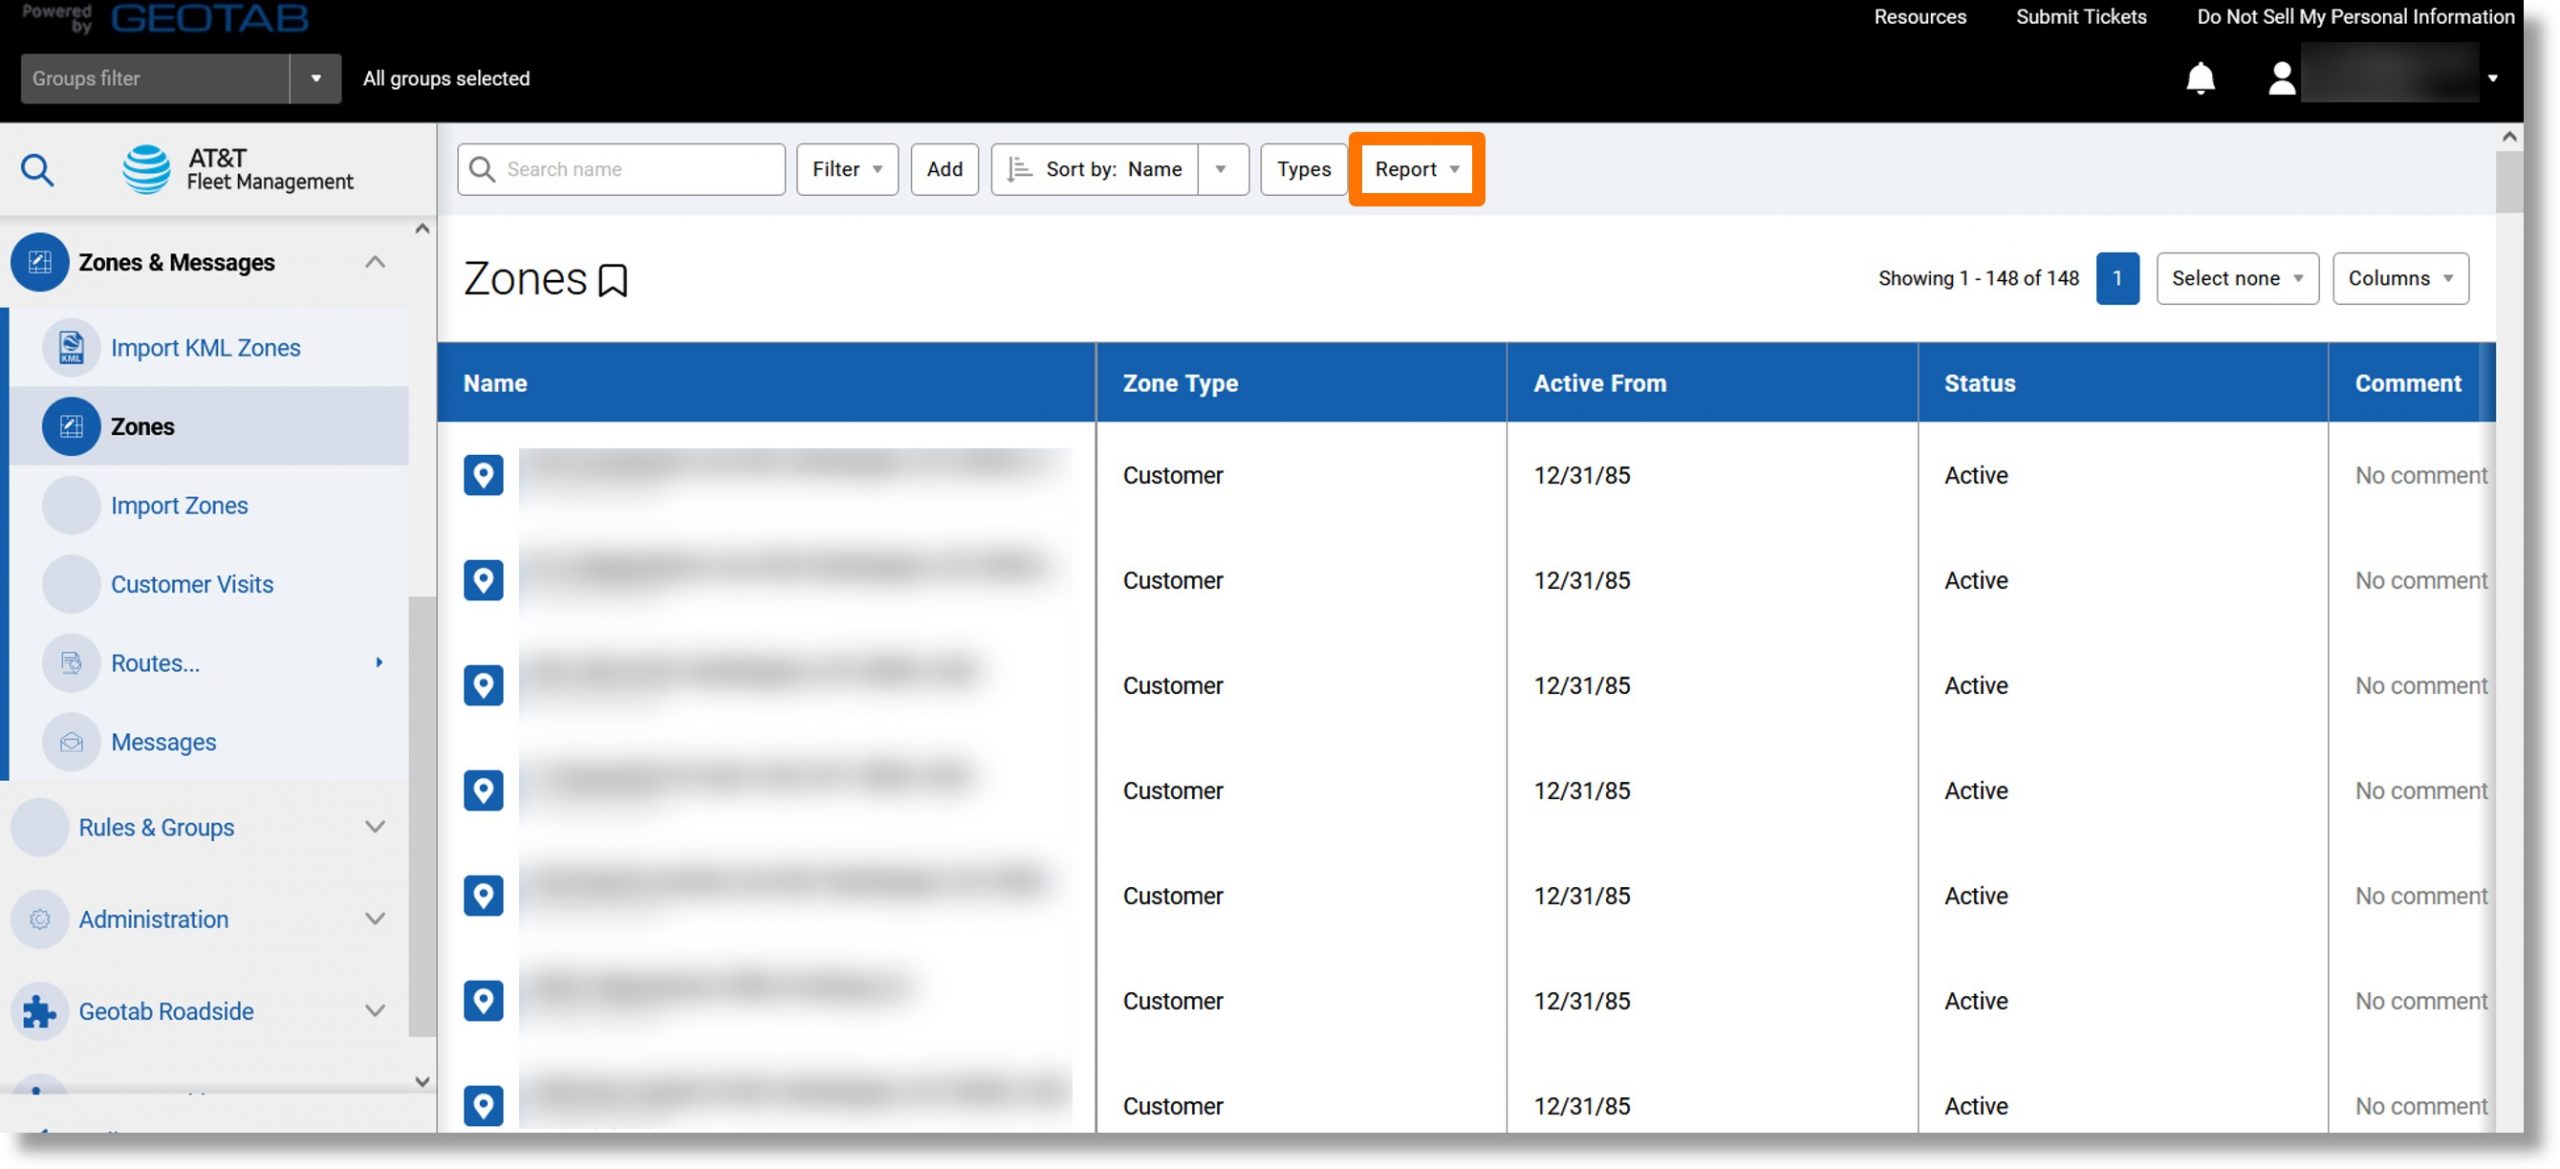Click the Messages envelope icon

point(71,742)
